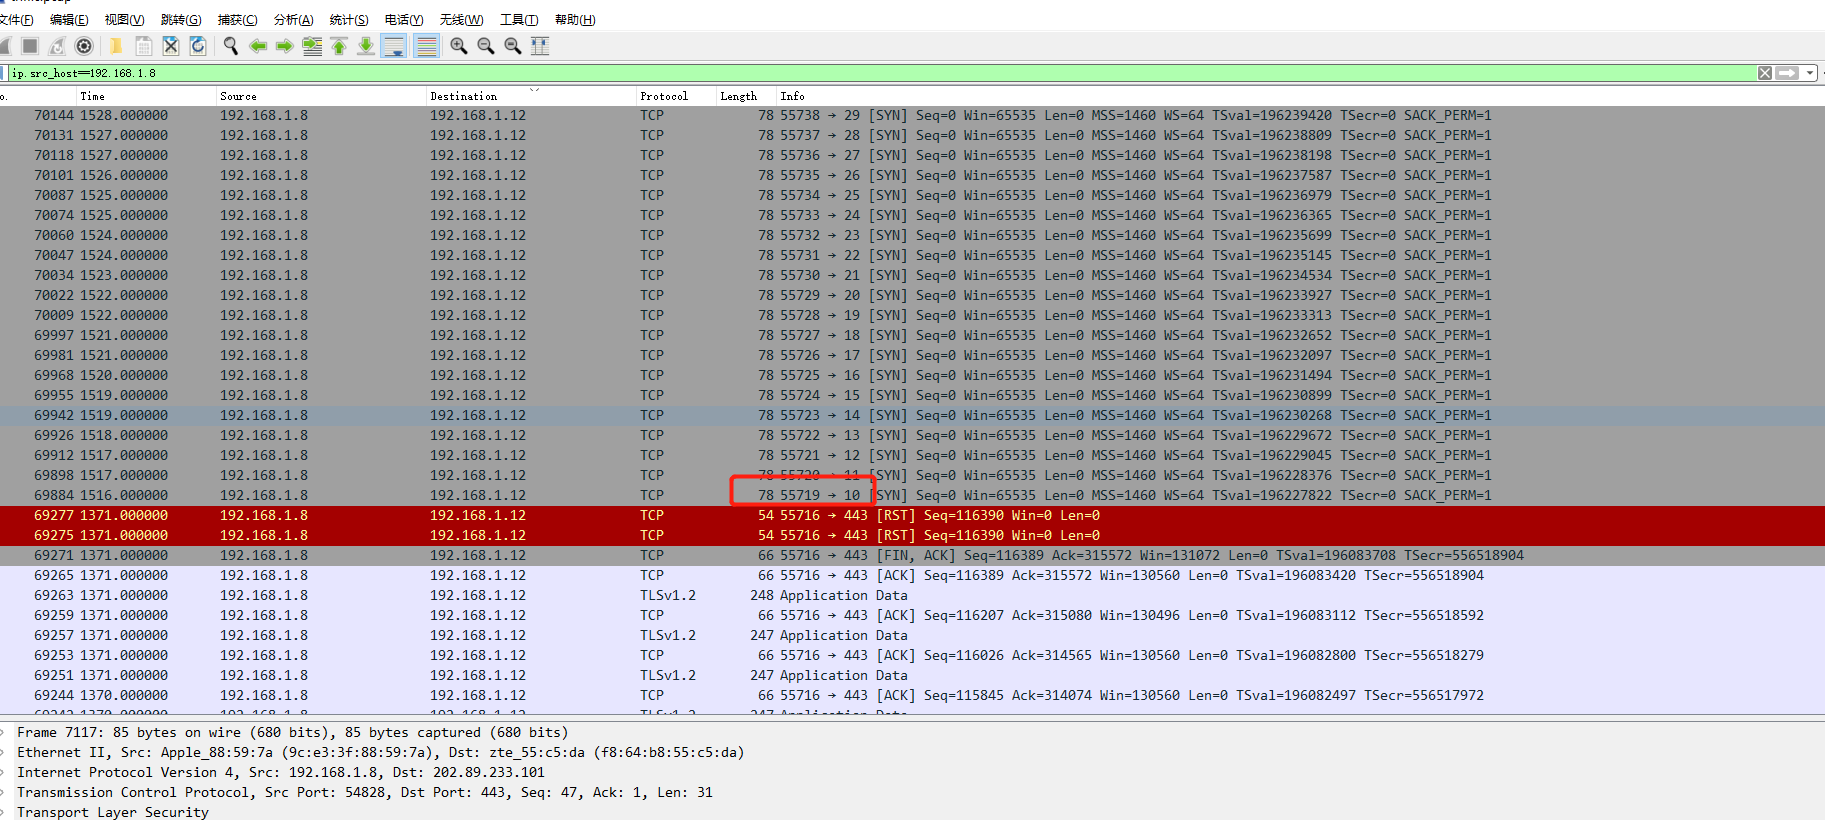Select packet 70087 with port 55734 → 25
This screenshot has height=820, width=1825.
point(912,196)
